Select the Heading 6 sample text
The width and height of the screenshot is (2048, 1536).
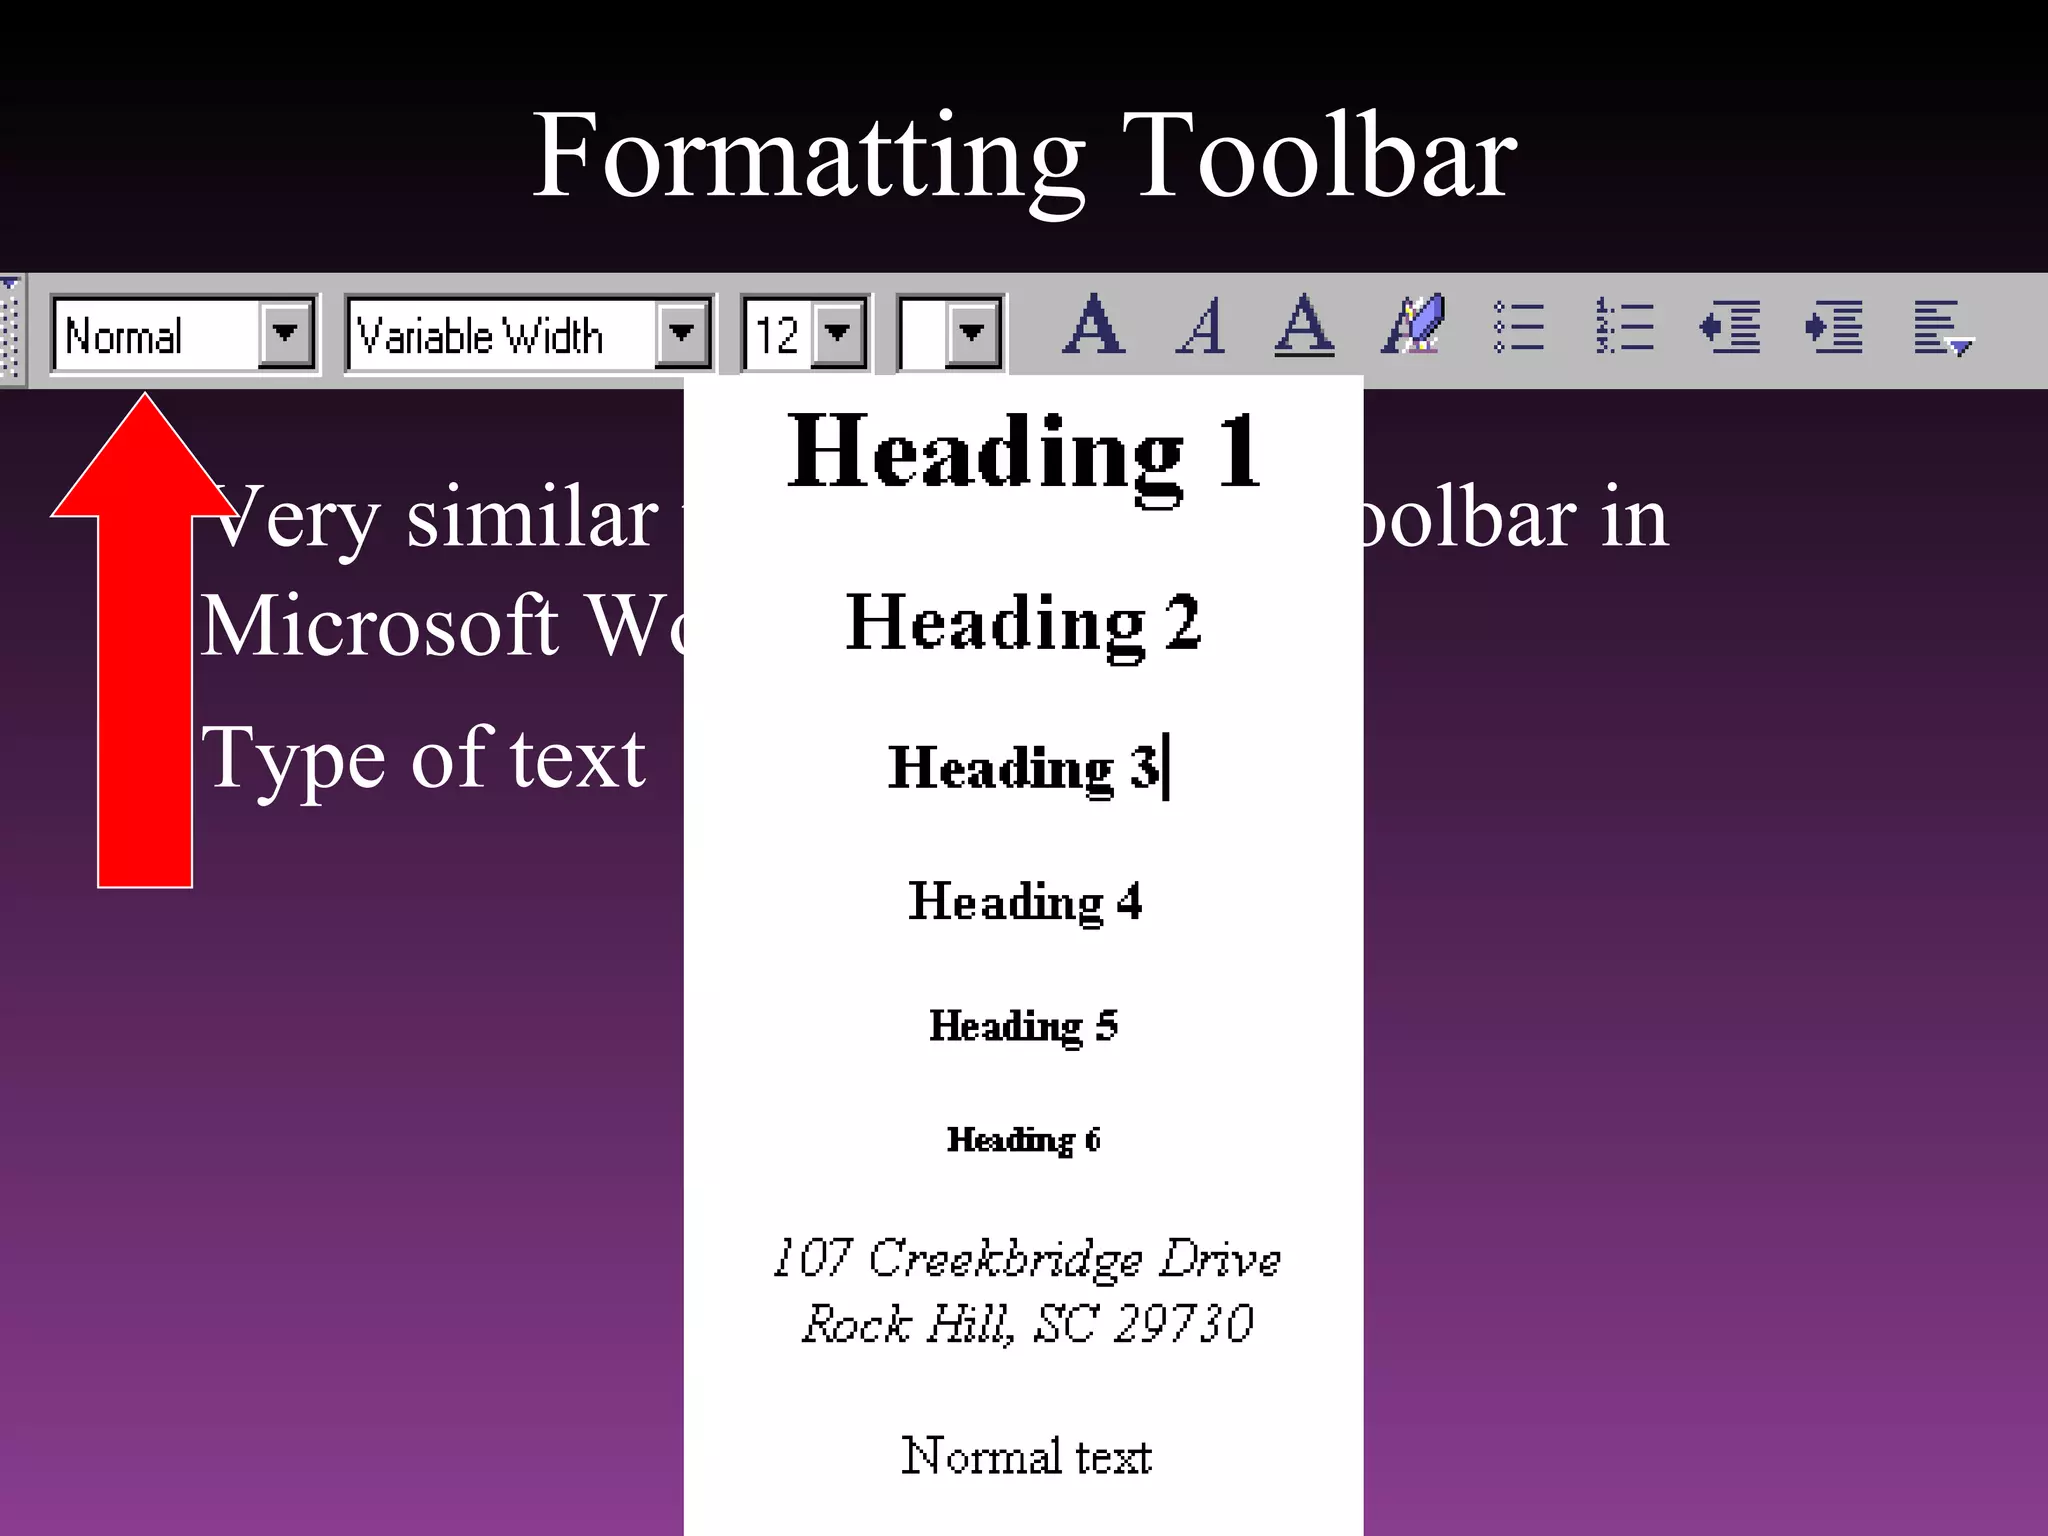pos(1024,1140)
